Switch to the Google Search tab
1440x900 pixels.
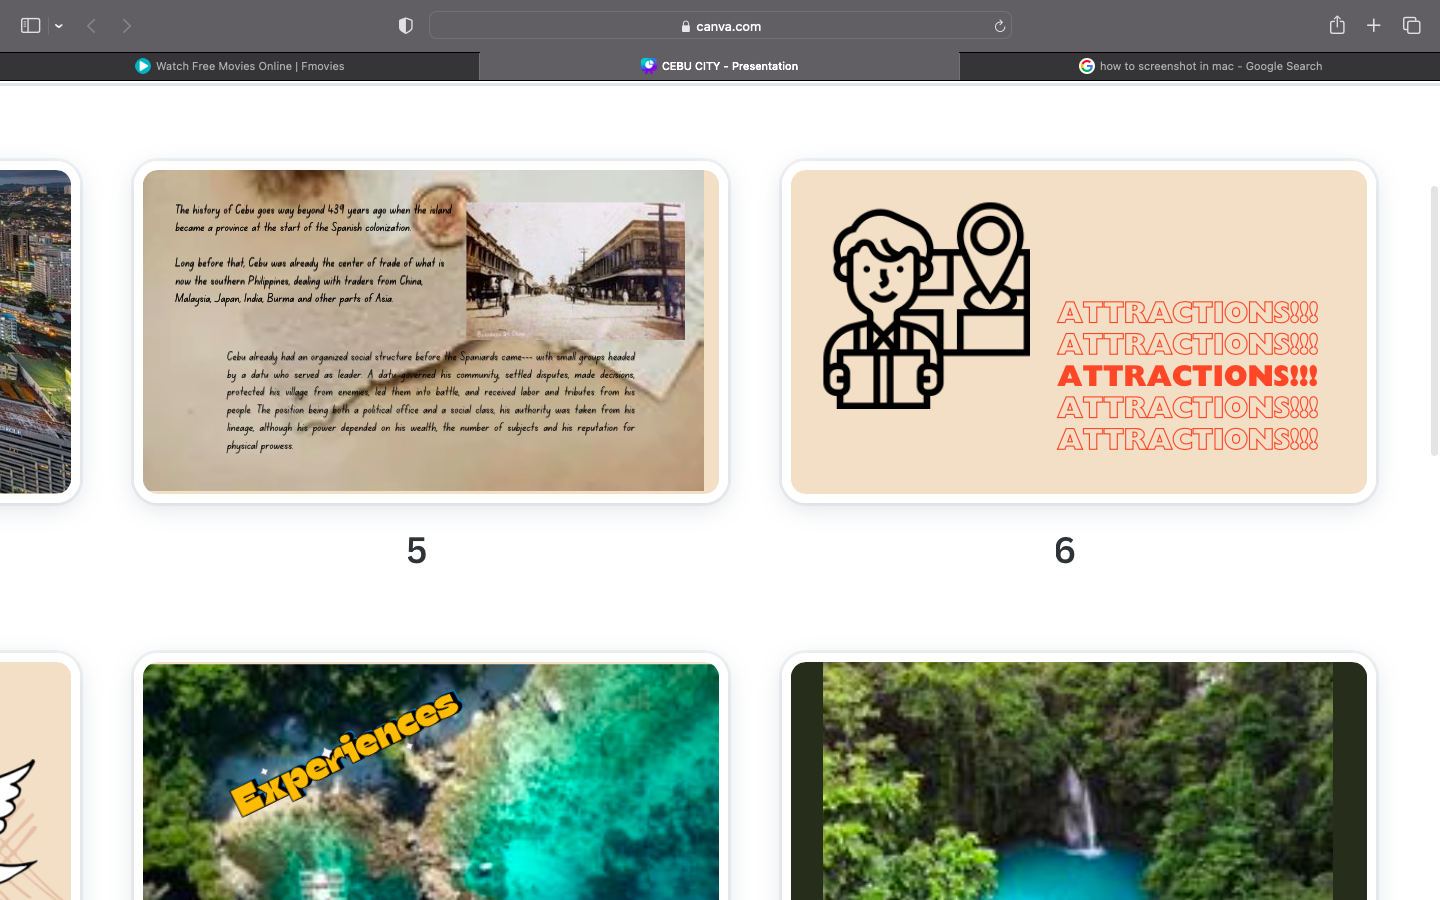point(1200,66)
